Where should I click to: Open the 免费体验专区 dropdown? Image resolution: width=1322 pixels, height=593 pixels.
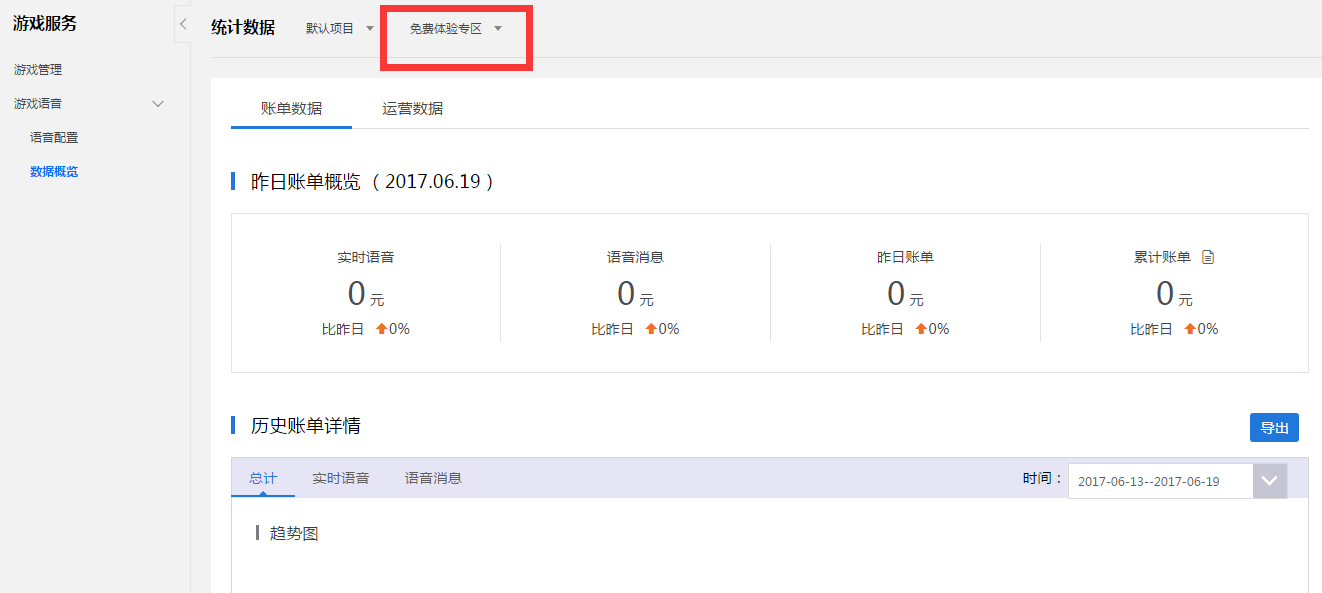pyautogui.click(x=455, y=29)
